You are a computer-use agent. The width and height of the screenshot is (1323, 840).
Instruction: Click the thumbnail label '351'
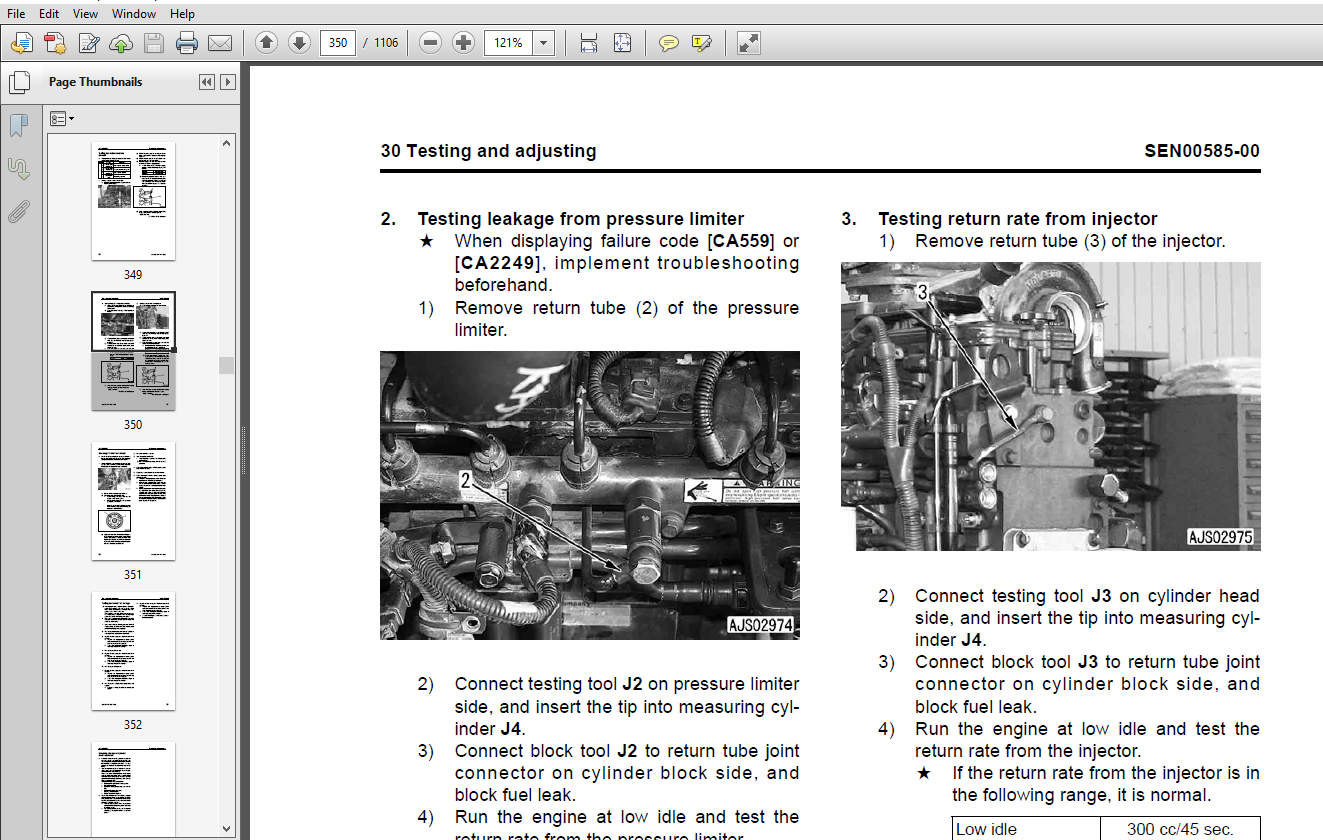(x=133, y=574)
